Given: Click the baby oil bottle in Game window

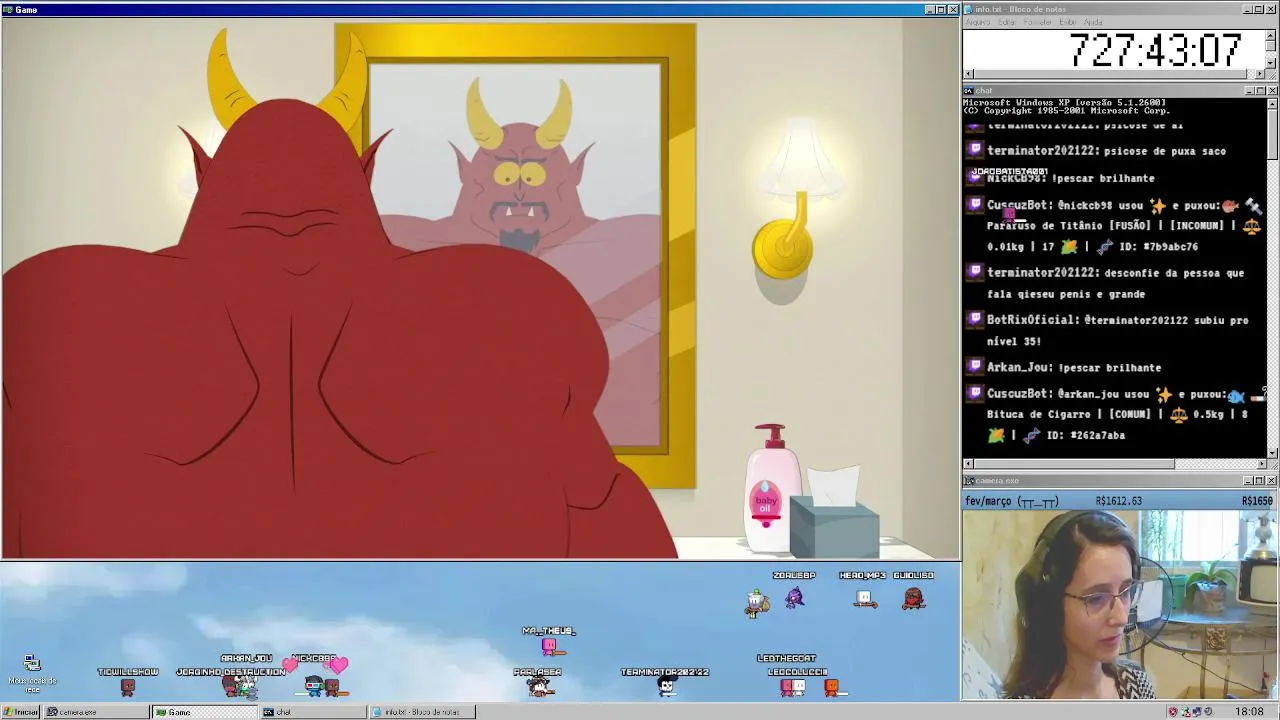Looking at the screenshot, I should pos(771,488).
